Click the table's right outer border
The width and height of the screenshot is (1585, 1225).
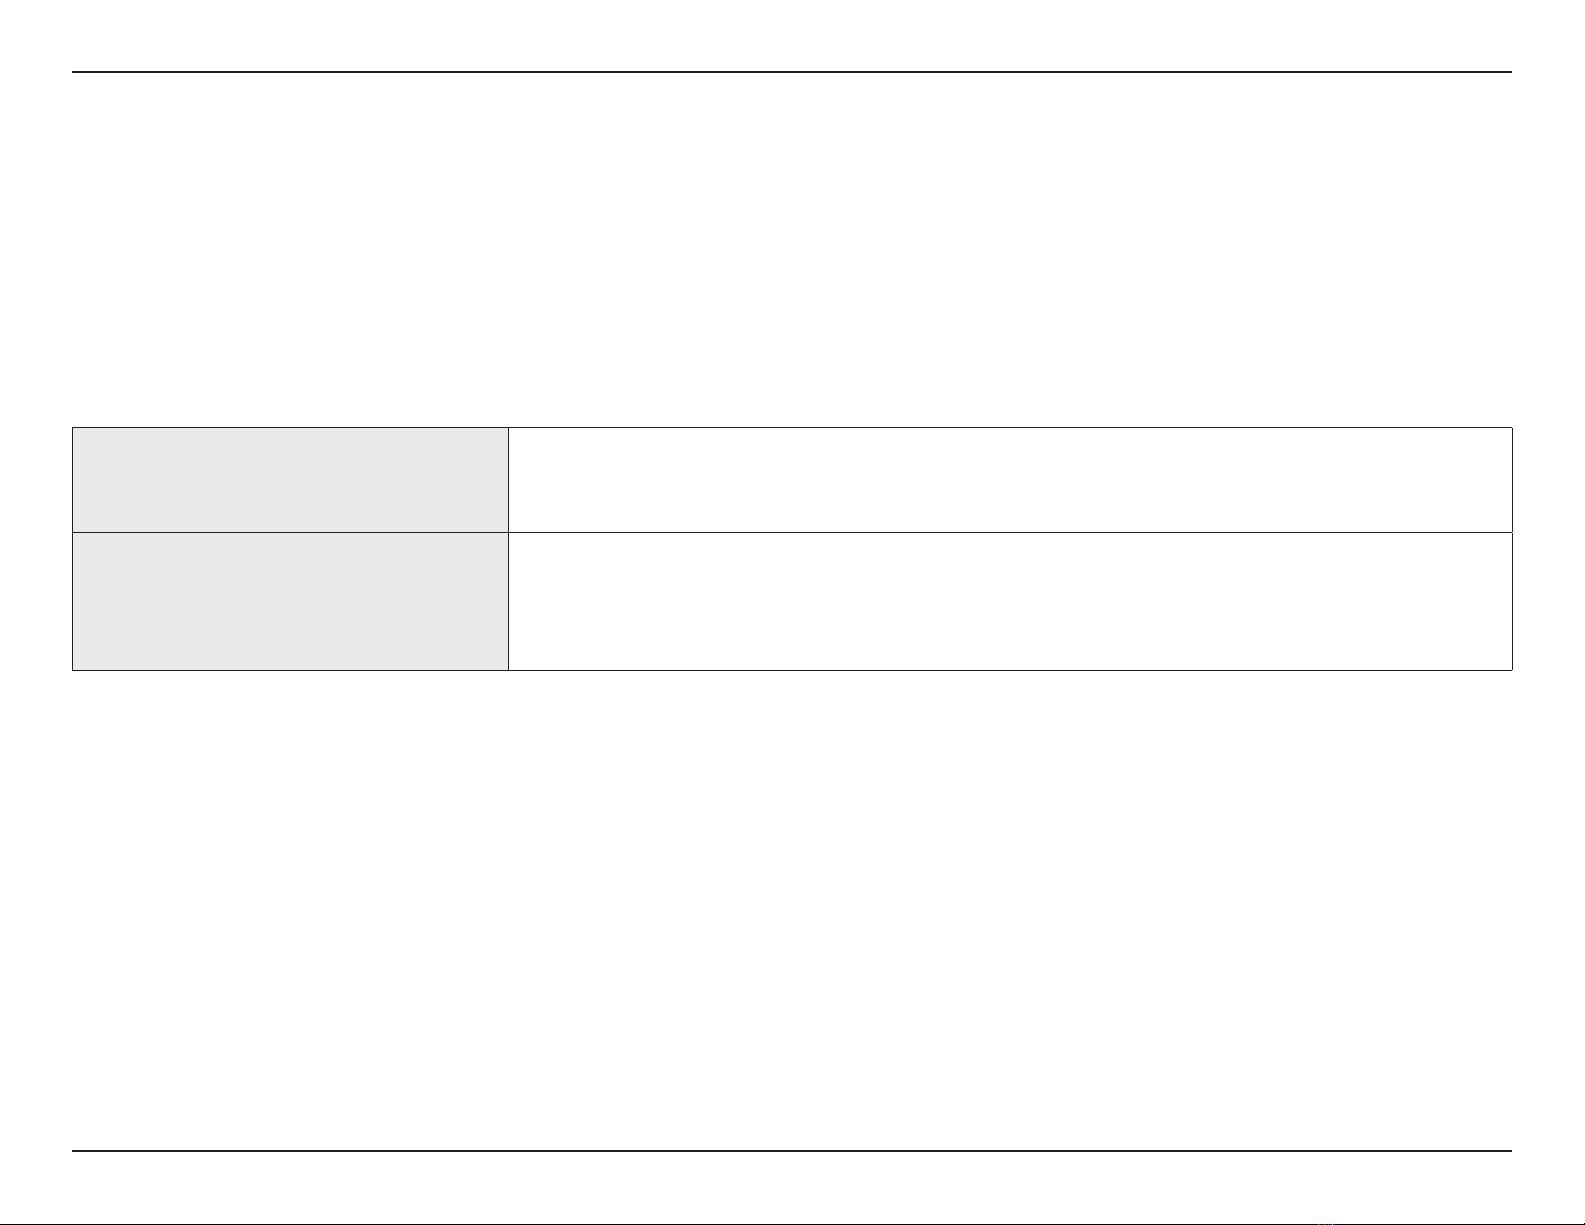[1512, 548]
